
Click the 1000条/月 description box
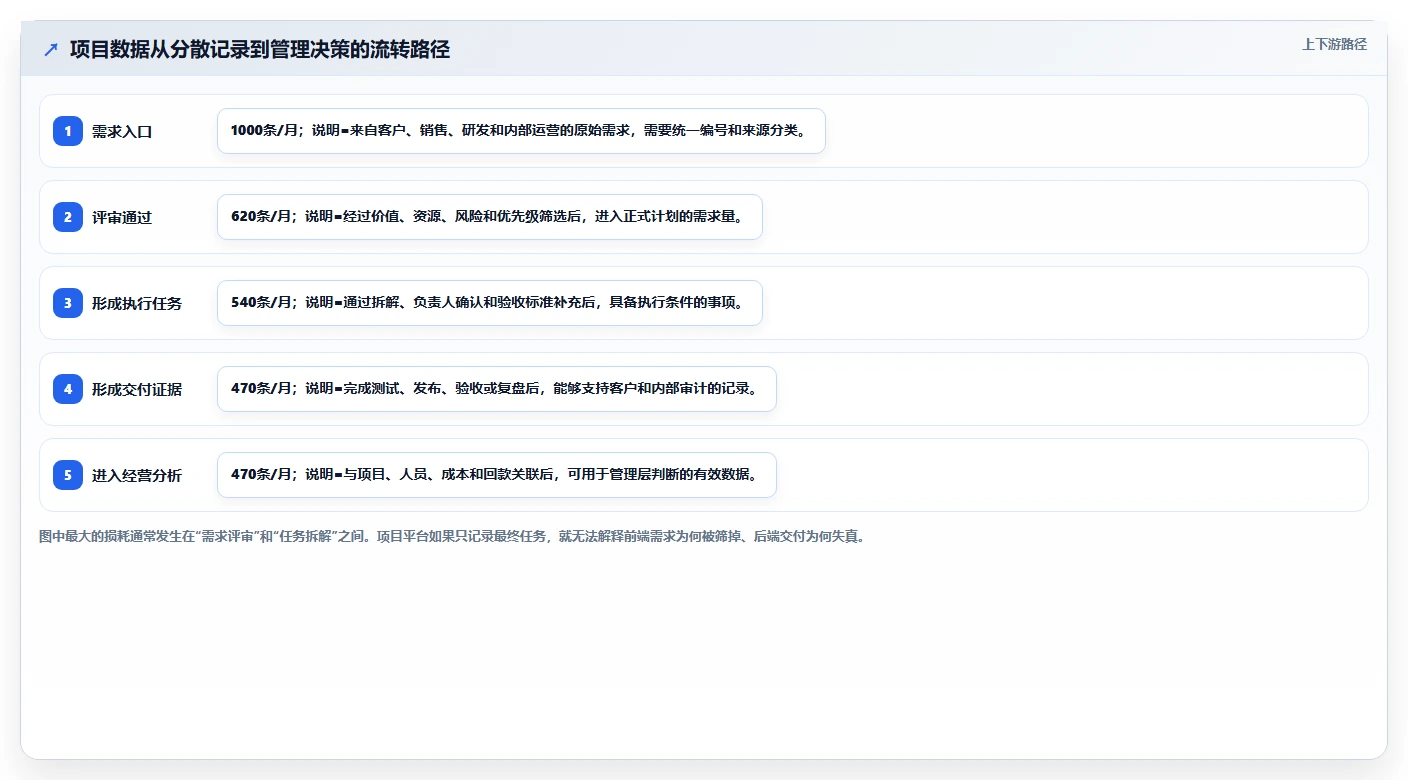[521, 131]
